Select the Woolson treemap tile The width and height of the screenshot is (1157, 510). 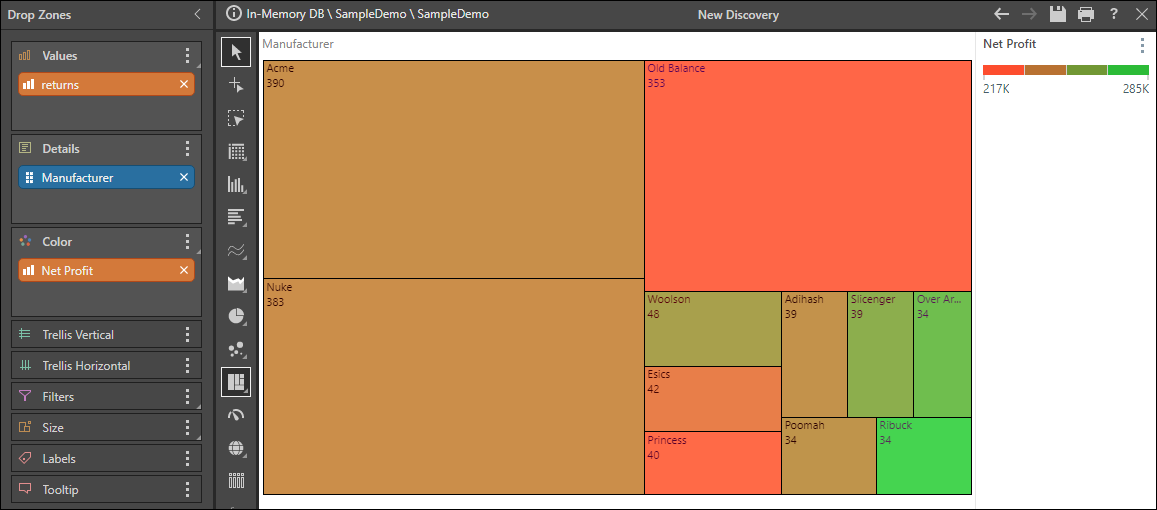tap(713, 328)
